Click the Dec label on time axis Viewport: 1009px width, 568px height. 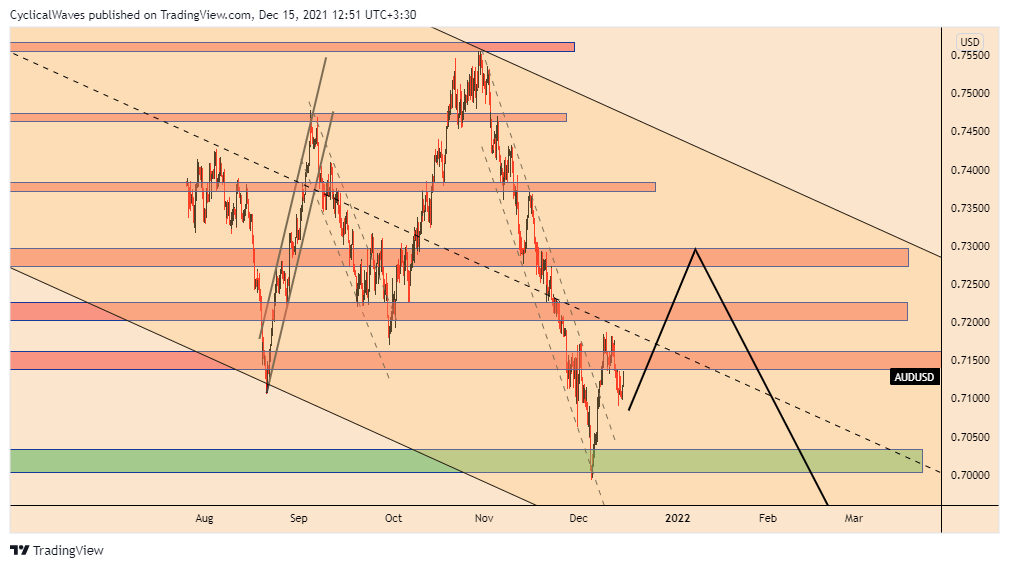(579, 518)
